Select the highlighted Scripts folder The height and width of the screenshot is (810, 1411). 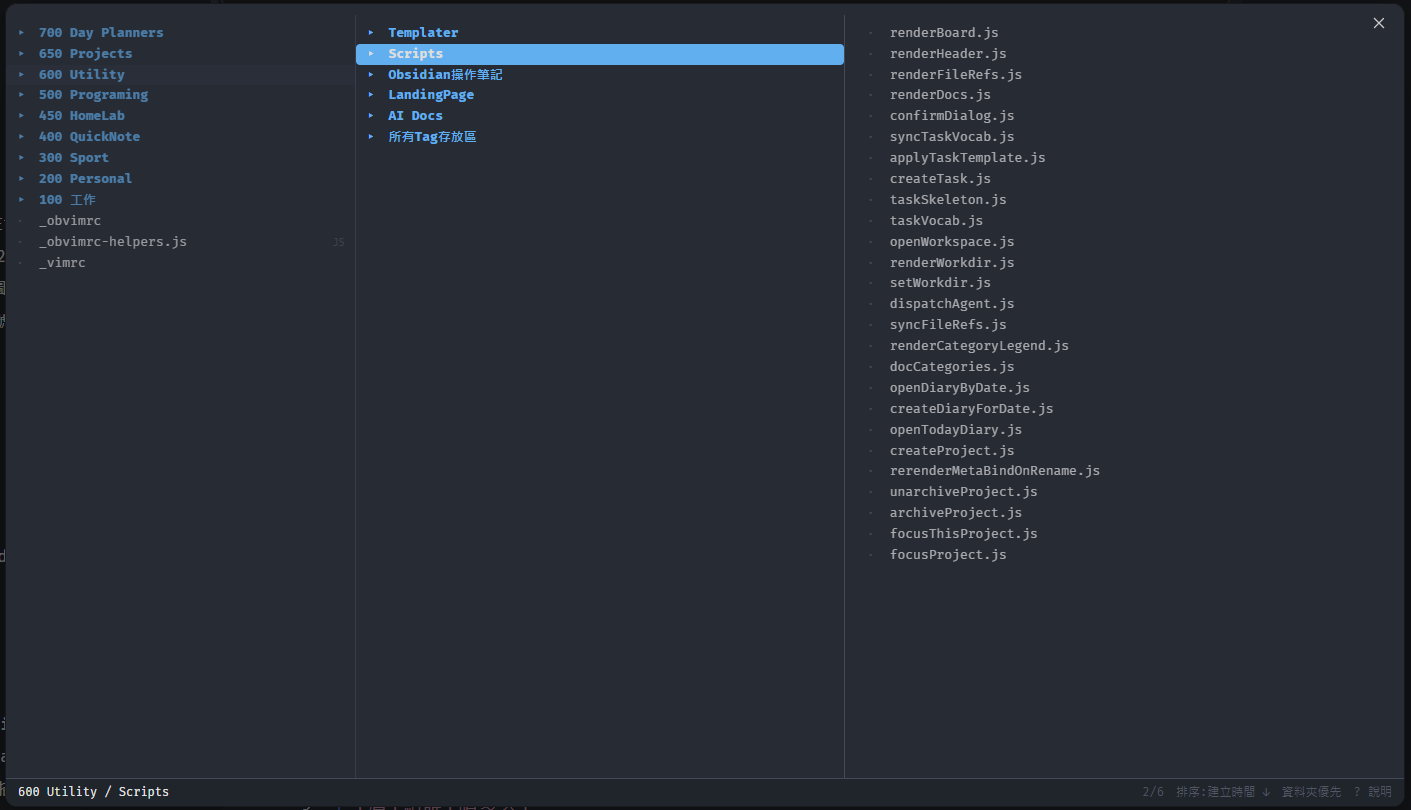click(x=600, y=54)
